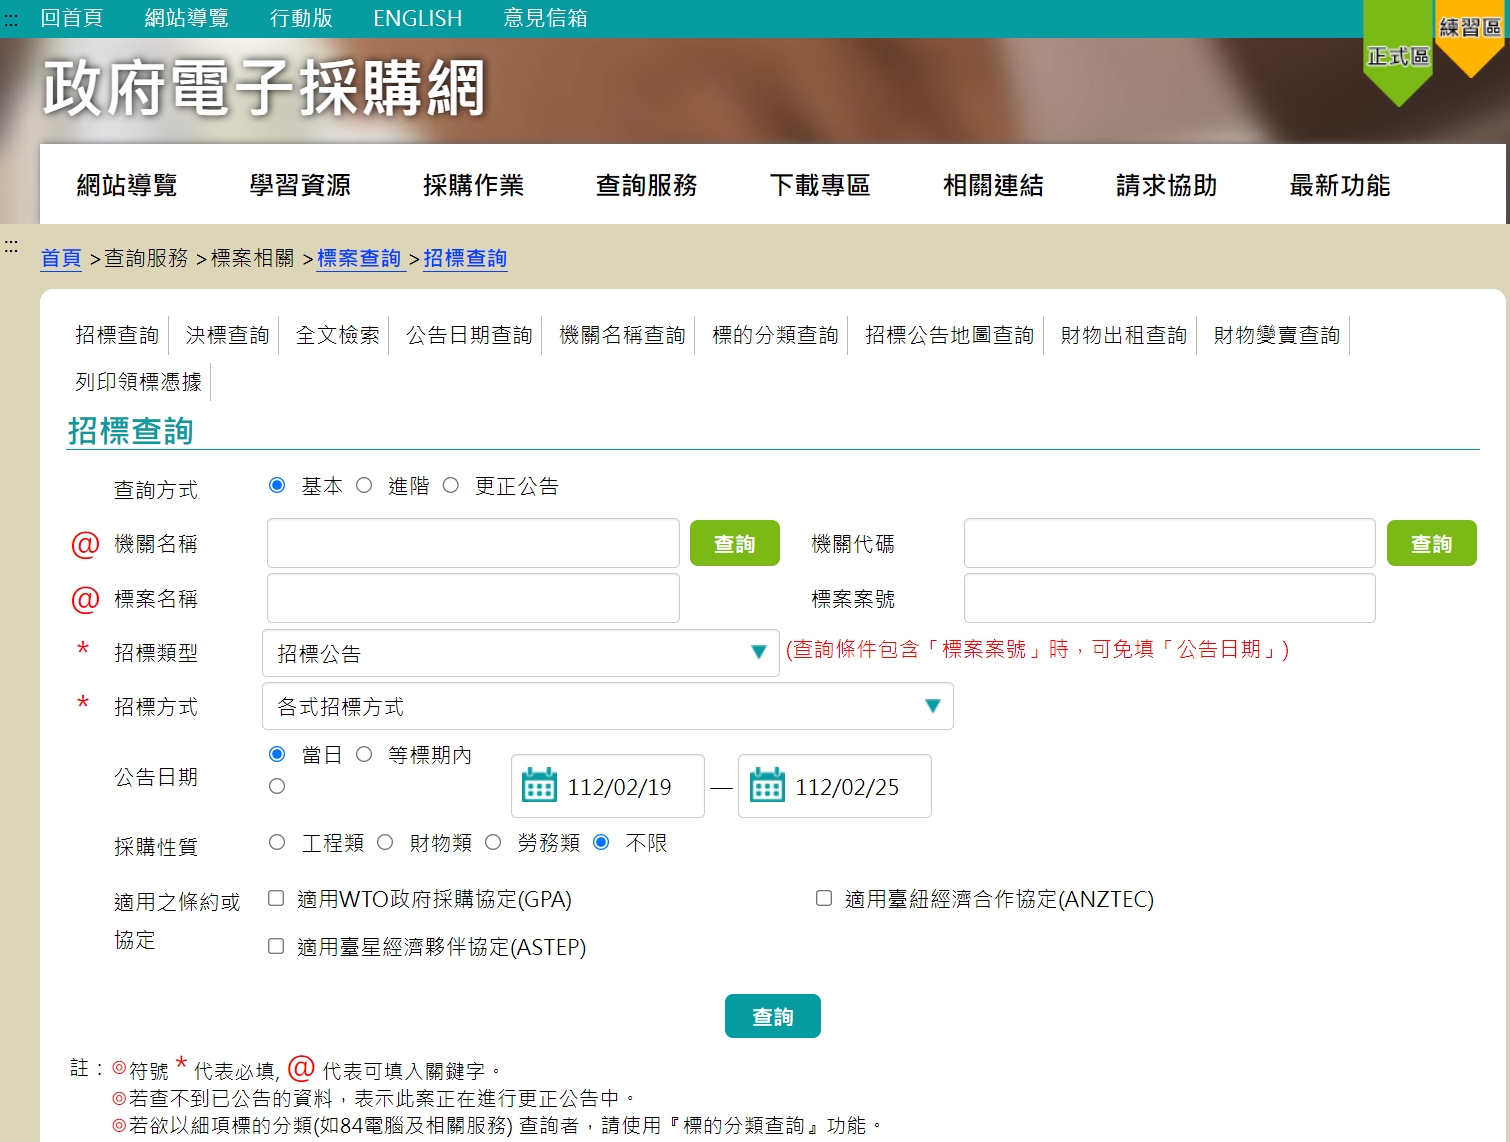Focus the 機關名稱 input field
The width and height of the screenshot is (1510, 1142).
point(473,543)
